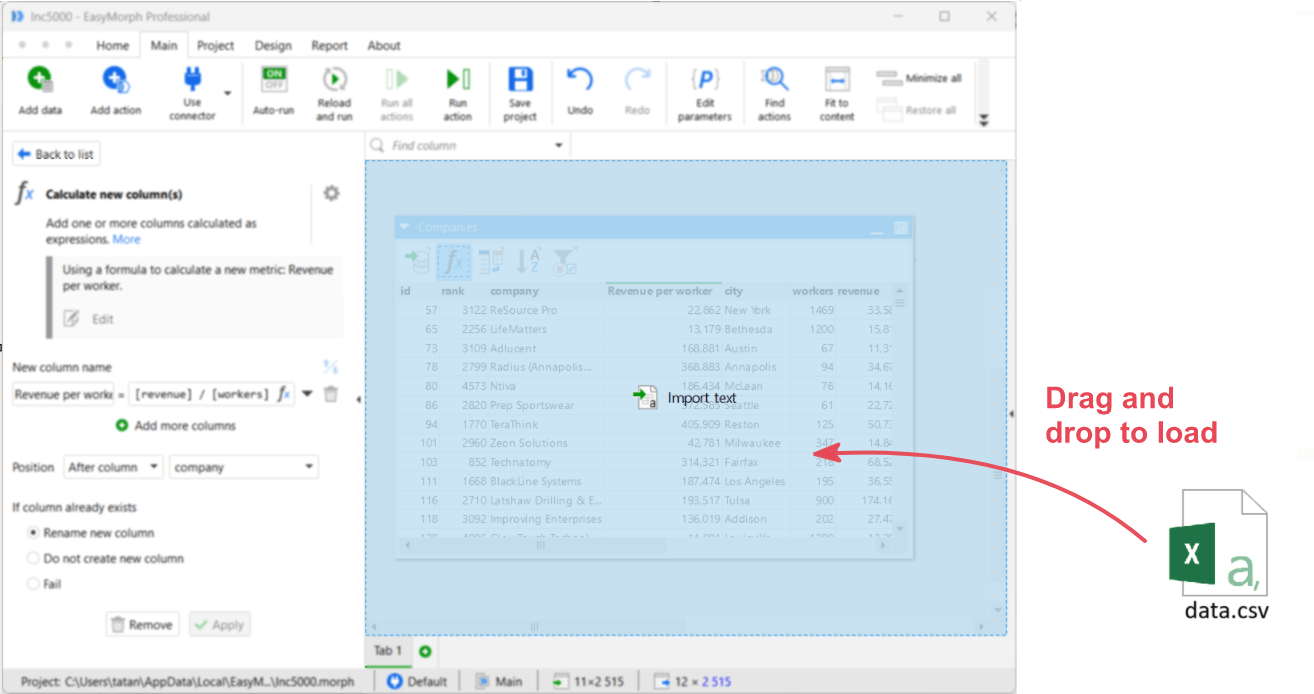Click Fit to content

coord(837,95)
